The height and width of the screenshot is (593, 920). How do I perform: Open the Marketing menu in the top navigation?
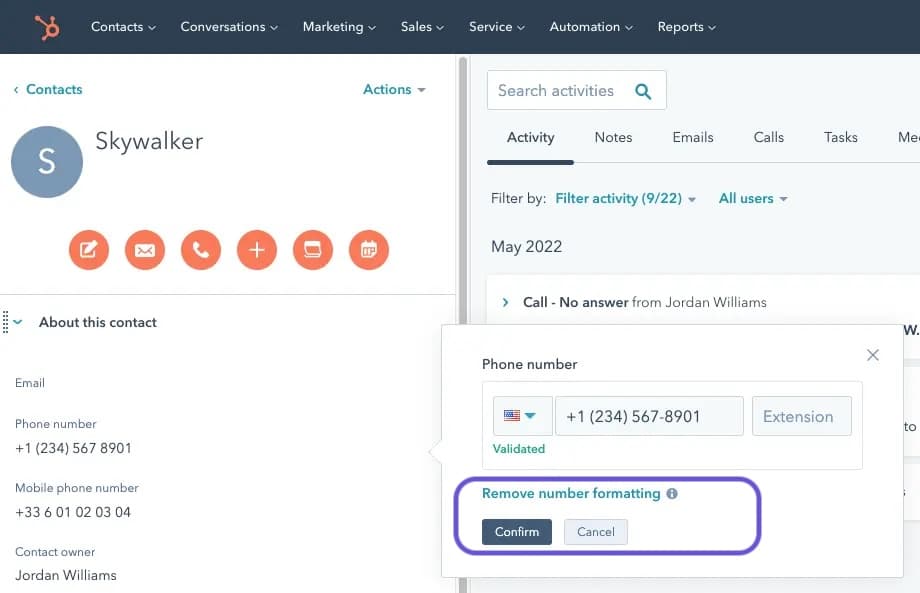(339, 27)
